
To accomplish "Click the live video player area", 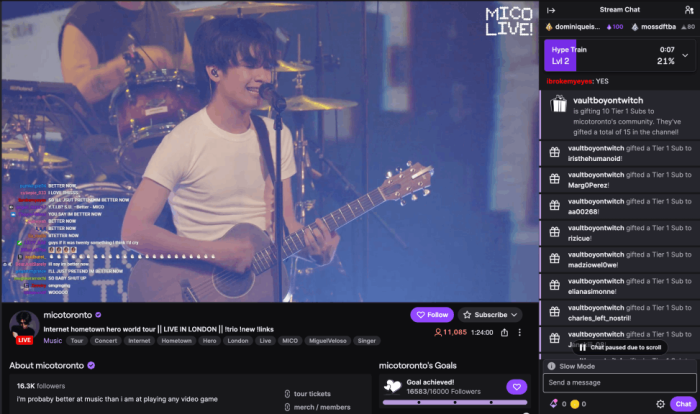I will coord(270,151).
